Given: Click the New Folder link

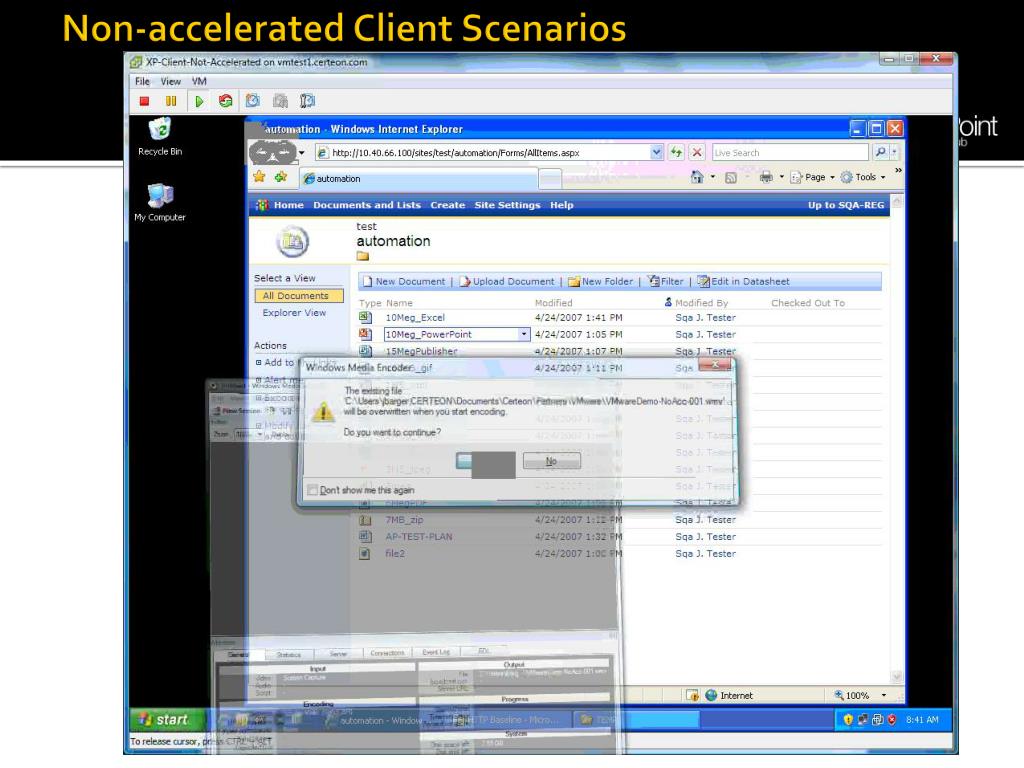Looking at the screenshot, I should [x=601, y=281].
